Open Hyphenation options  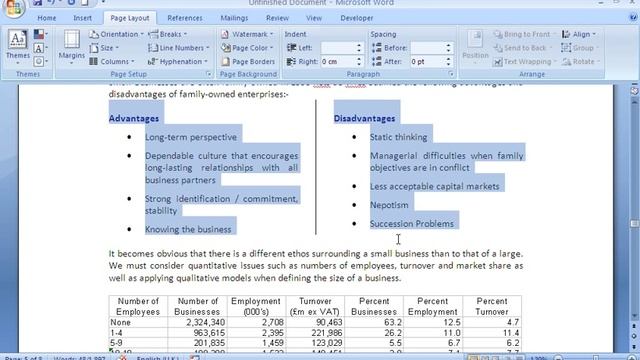coord(178,62)
